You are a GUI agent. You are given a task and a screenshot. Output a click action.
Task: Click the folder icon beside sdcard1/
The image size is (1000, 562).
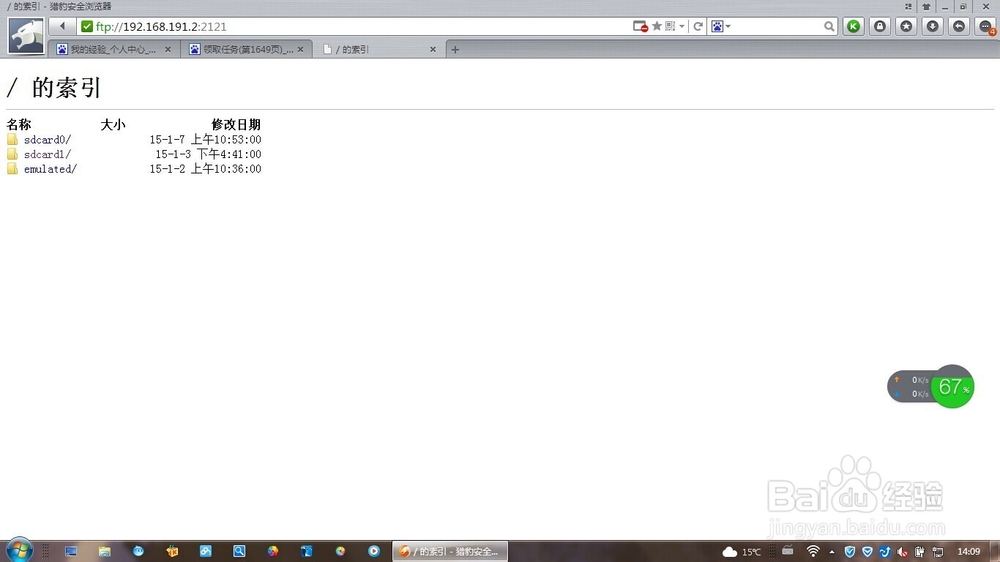pyautogui.click(x=12, y=154)
